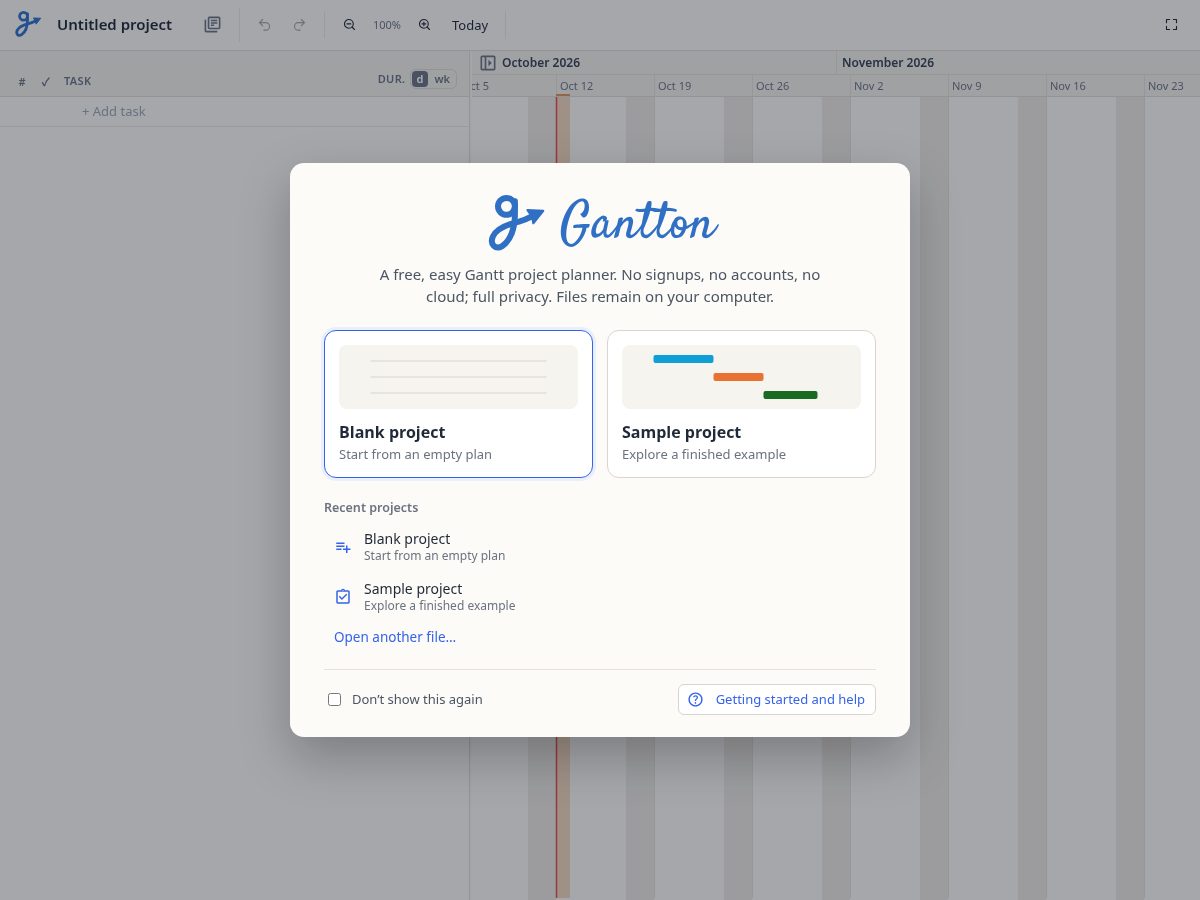Click the November 2026 month header

click(888, 62)
